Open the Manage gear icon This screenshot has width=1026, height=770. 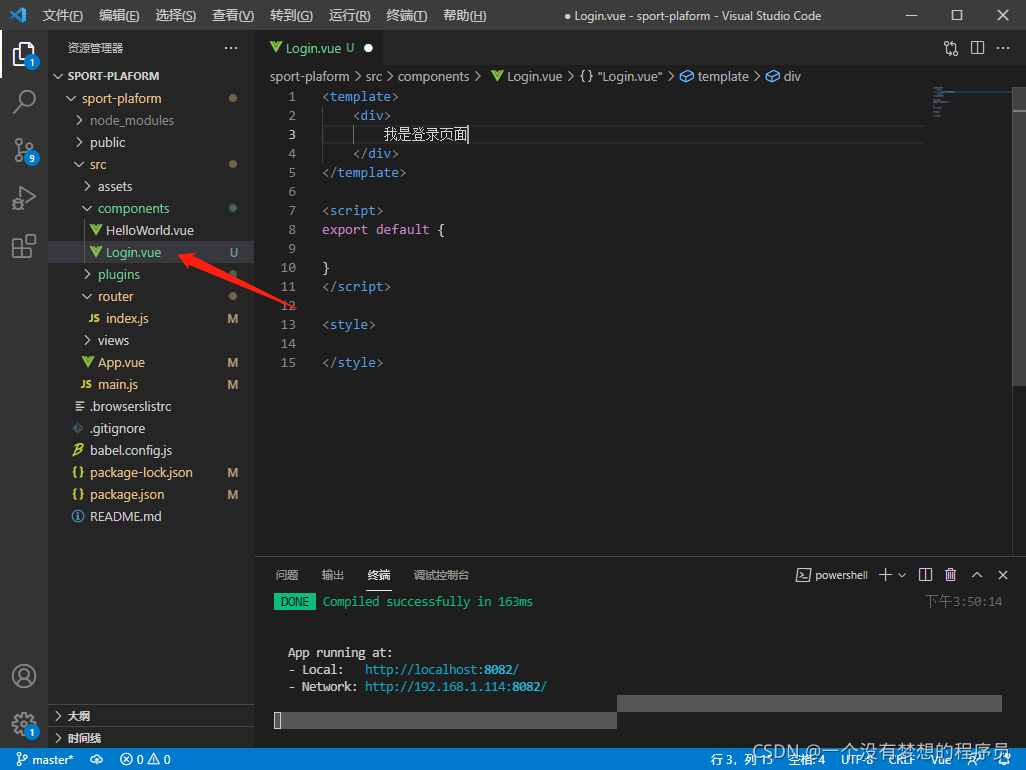pos(24,724)
